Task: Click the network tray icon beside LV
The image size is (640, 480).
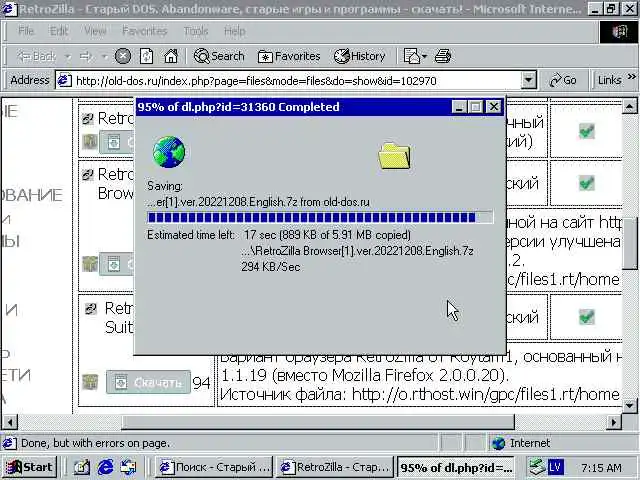Action: [537, 467]
